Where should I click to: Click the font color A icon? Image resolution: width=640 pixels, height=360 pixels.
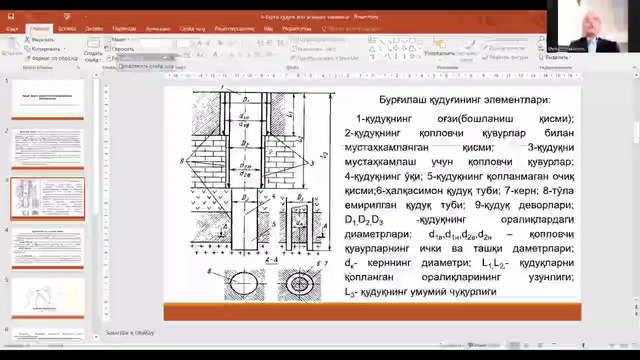pyautogui.click(x=216, y=55)
